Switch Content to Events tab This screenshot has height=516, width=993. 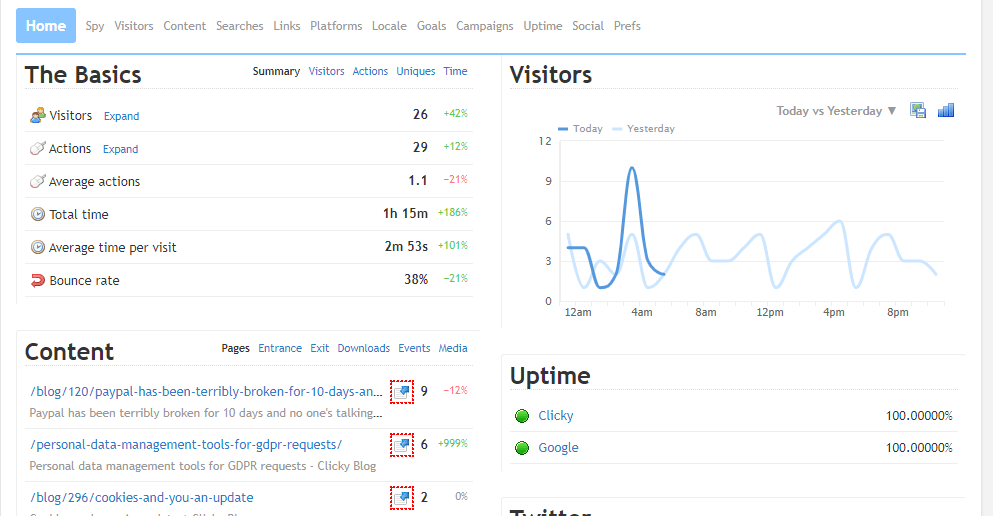(414, 348)
